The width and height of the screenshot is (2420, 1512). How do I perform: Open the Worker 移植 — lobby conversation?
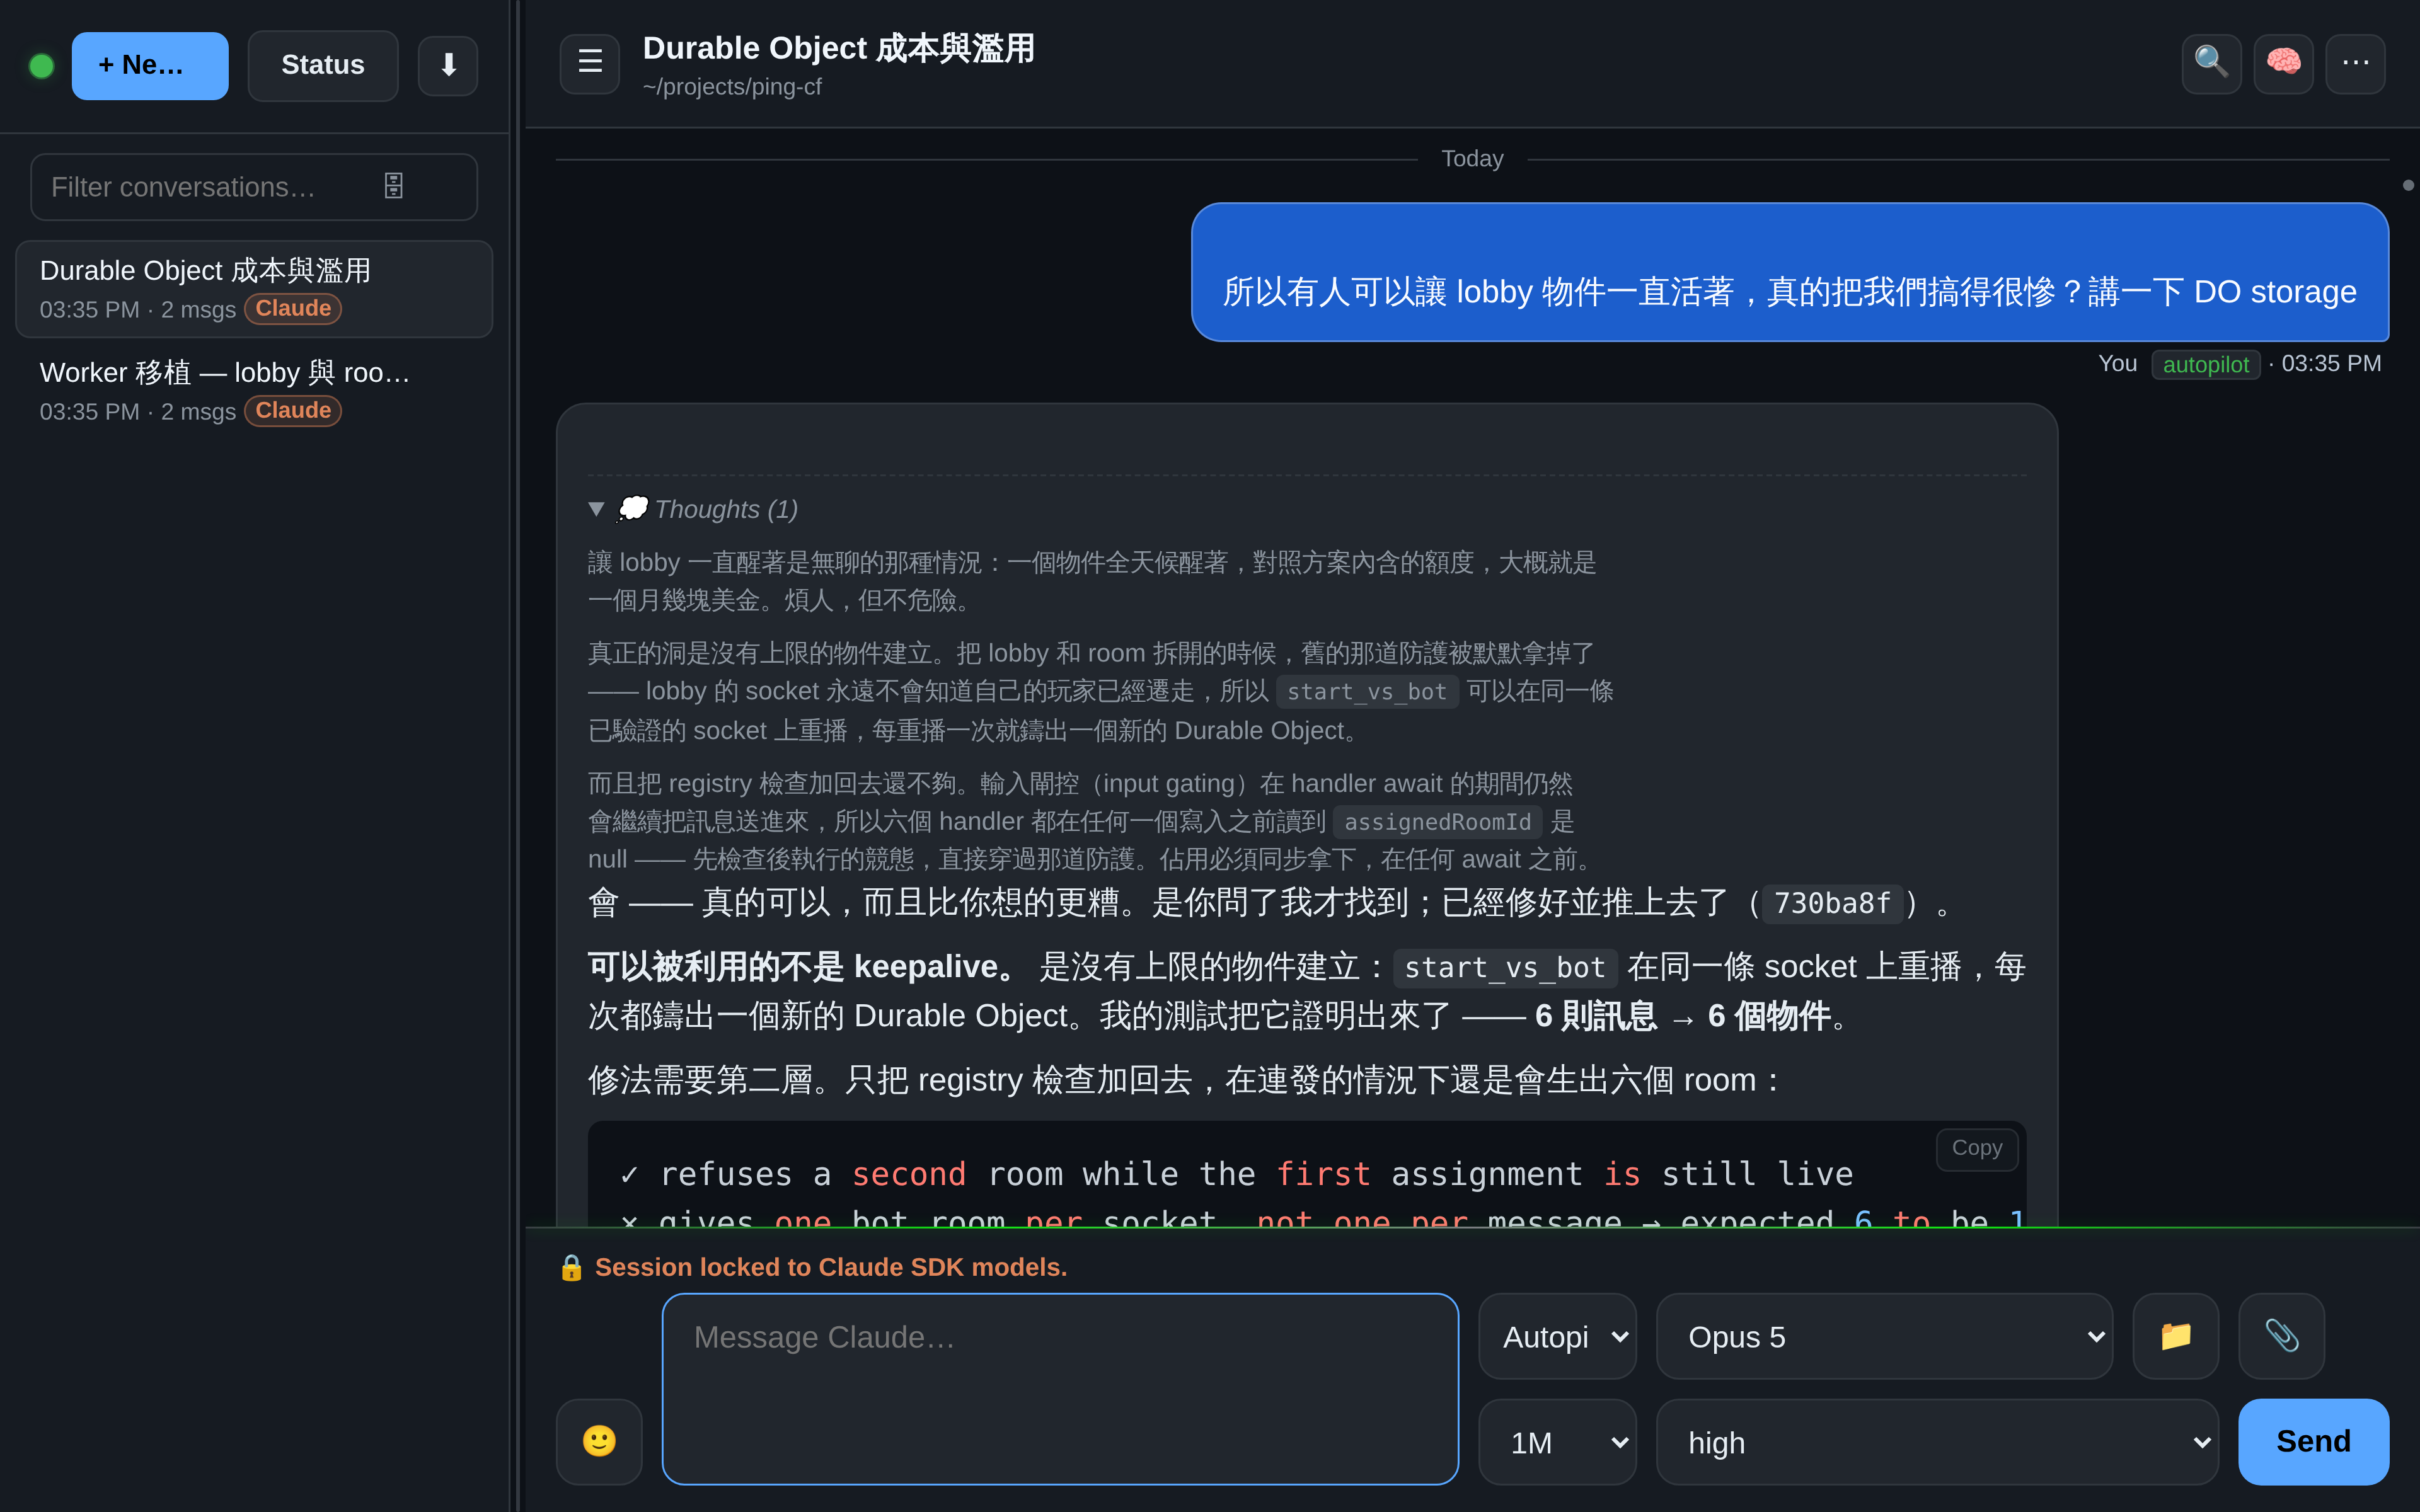coord(254,391)
